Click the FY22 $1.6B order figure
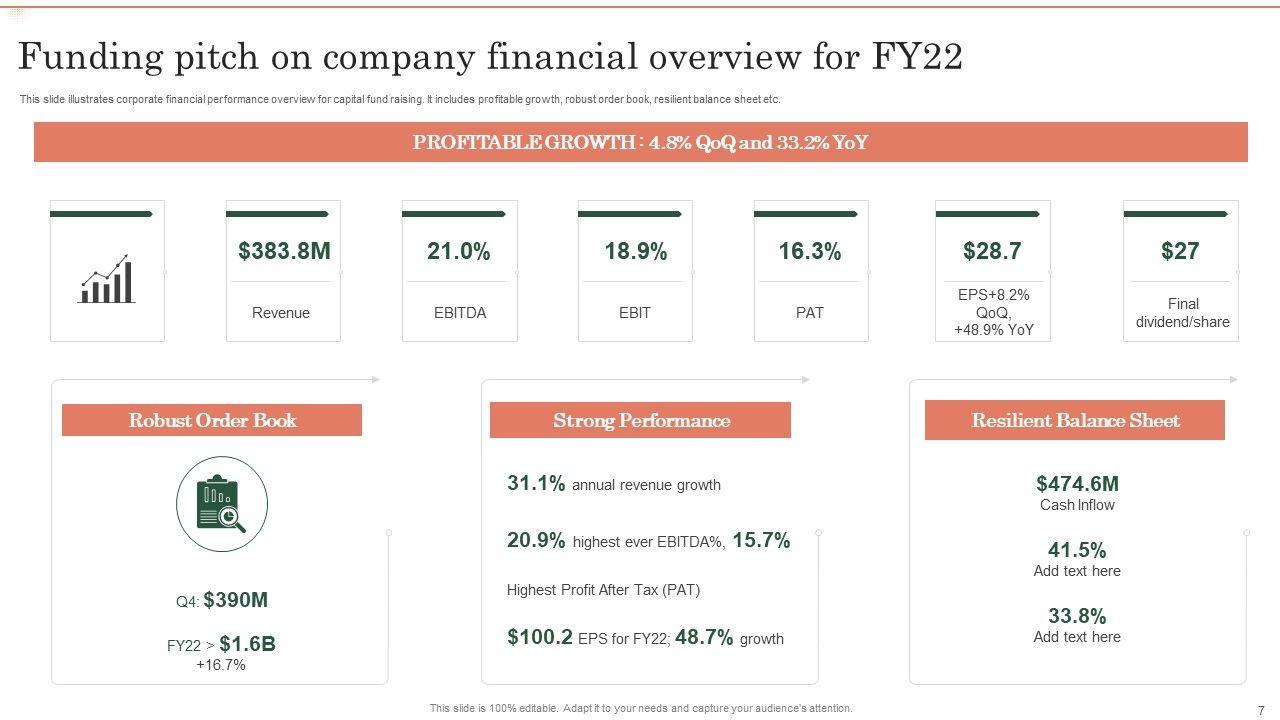1280x720 pixels. point(221,645)
